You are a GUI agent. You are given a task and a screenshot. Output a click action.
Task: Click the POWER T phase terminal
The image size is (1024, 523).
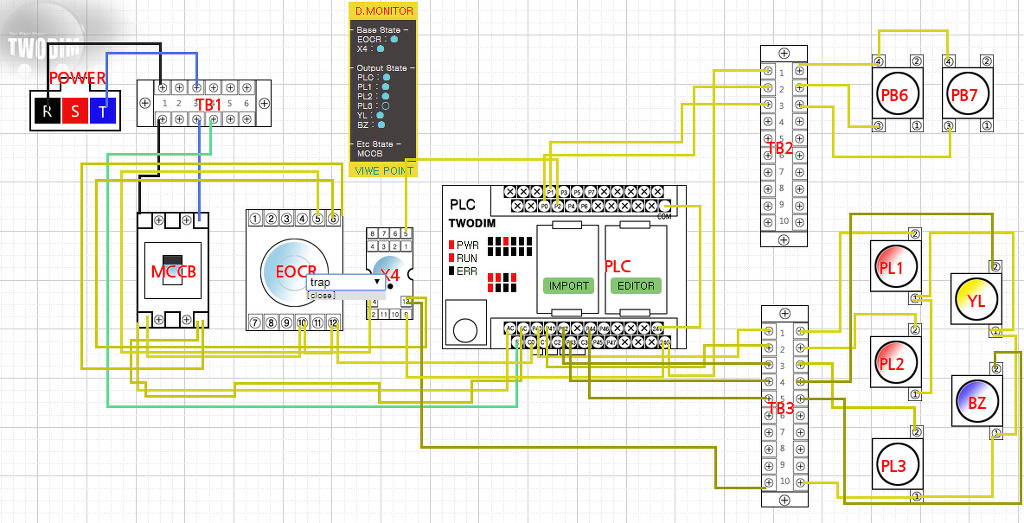pyautogui.click(x=103, y=112)
